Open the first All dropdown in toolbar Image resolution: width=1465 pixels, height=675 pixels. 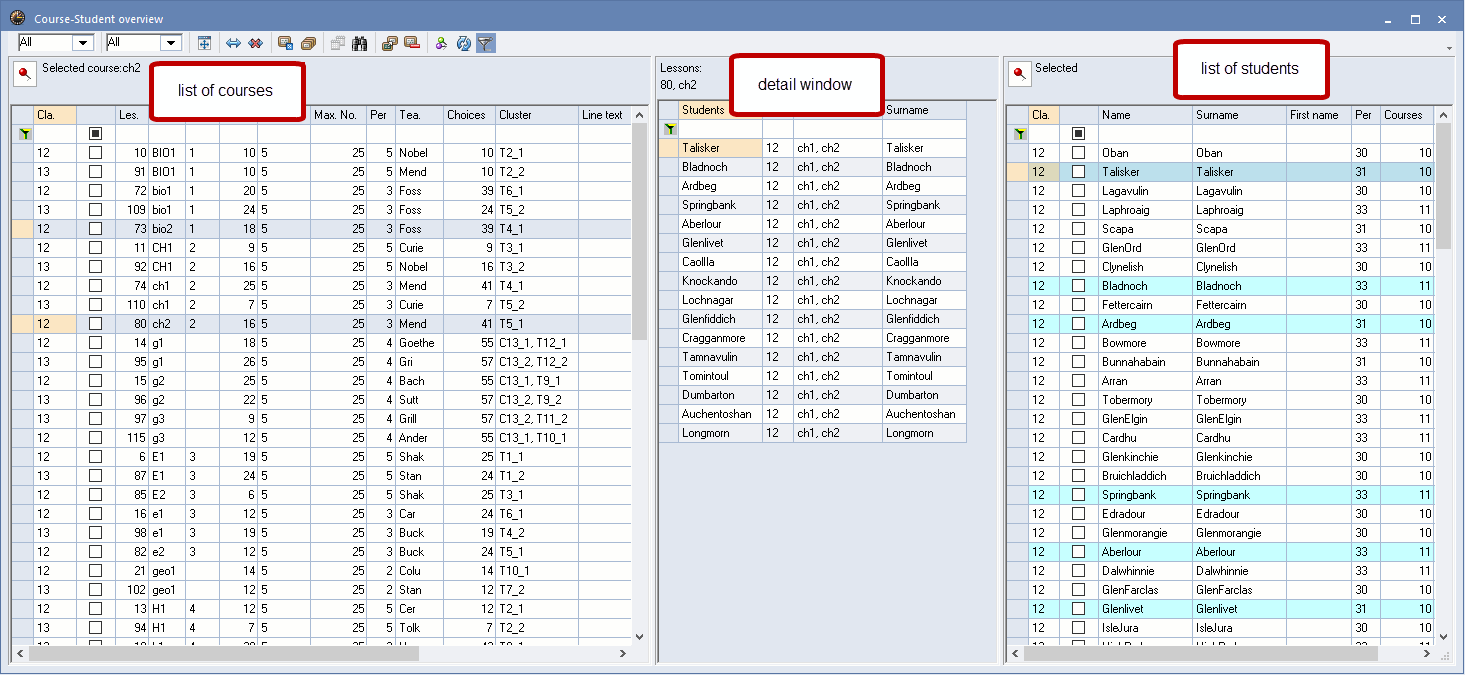(83, 43)
